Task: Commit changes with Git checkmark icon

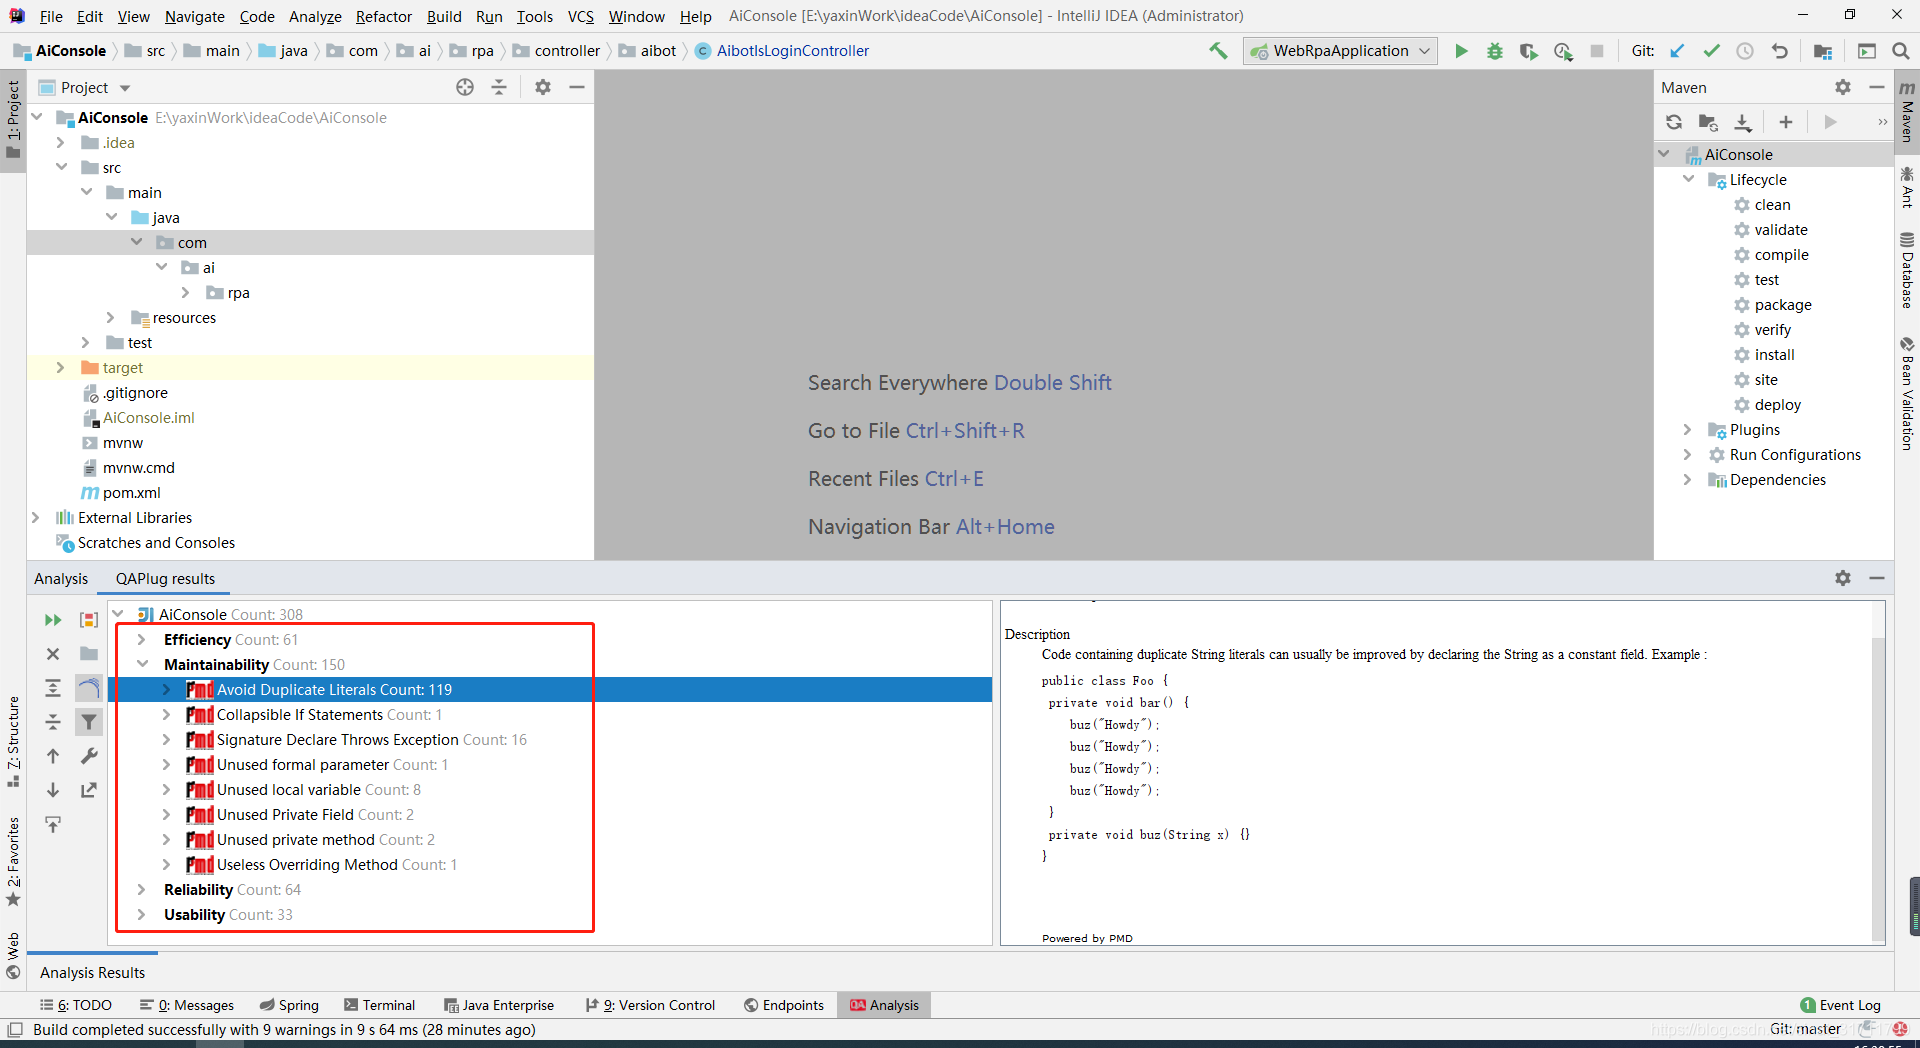Action: [1712, 51]
